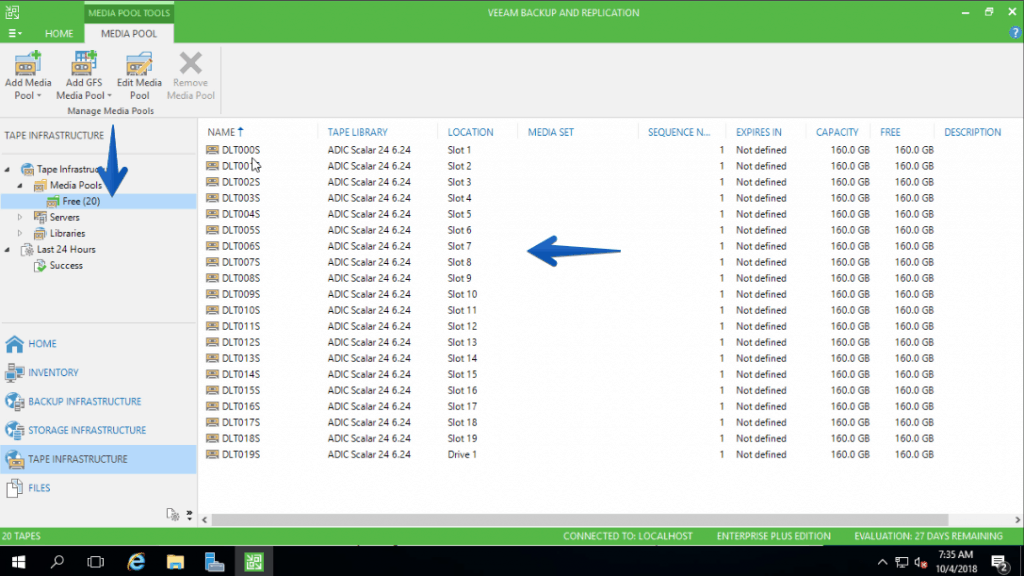
Task: Select the Success tree item
Action: [66, 266]
